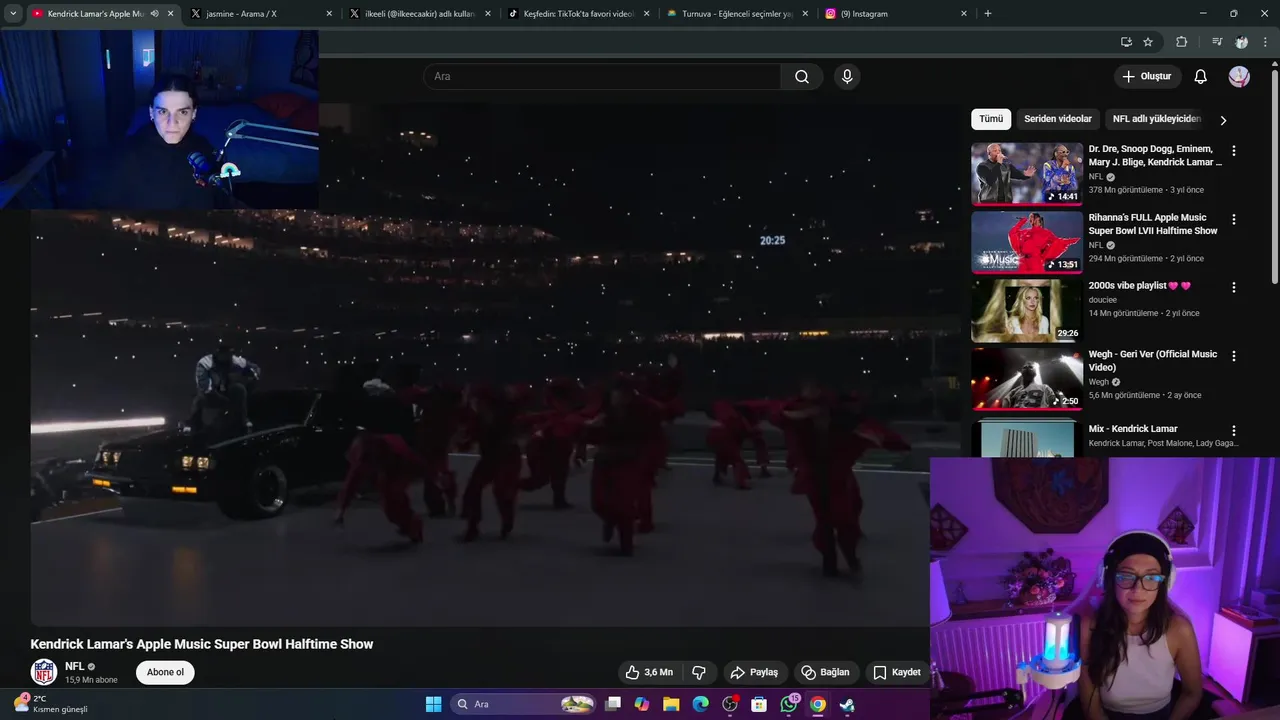Open Task View on taskbar
Image resolution: width=1280 pixels, height=720 pixels.
coord(613,704)
